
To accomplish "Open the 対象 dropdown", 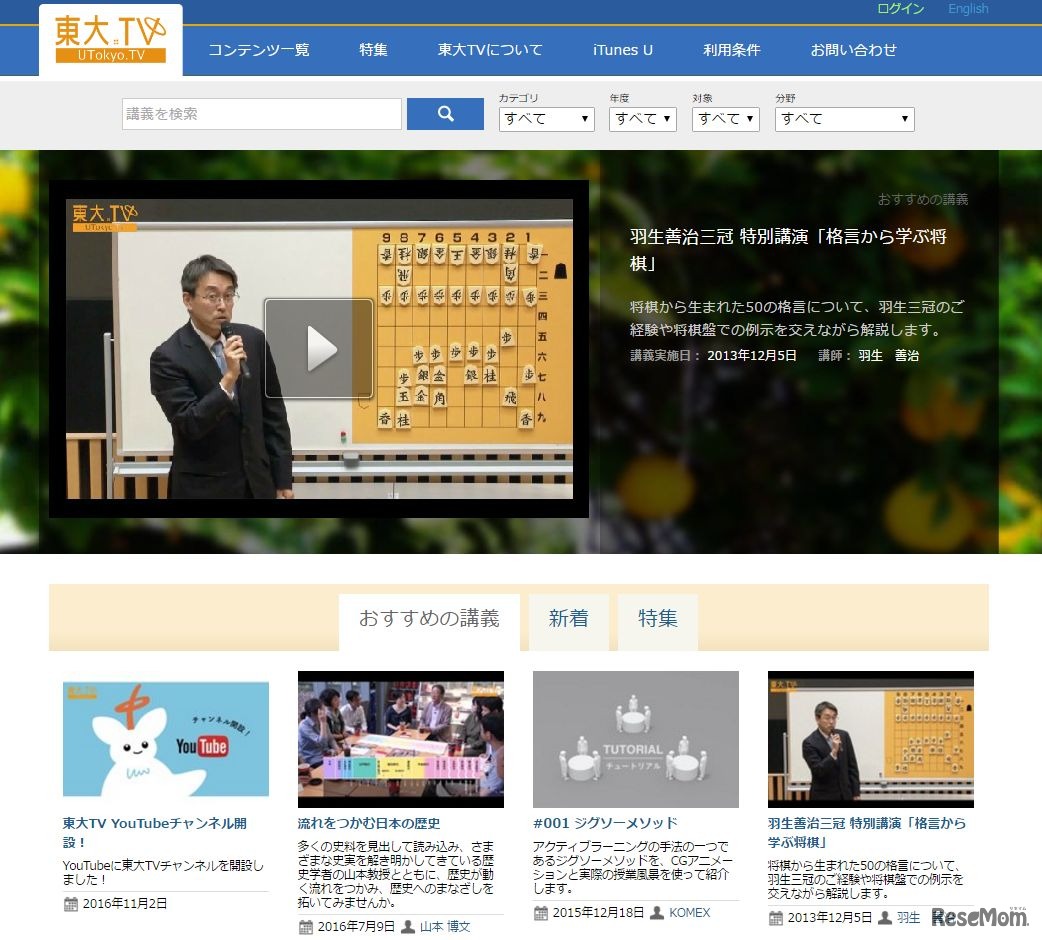I will point(725,119).
